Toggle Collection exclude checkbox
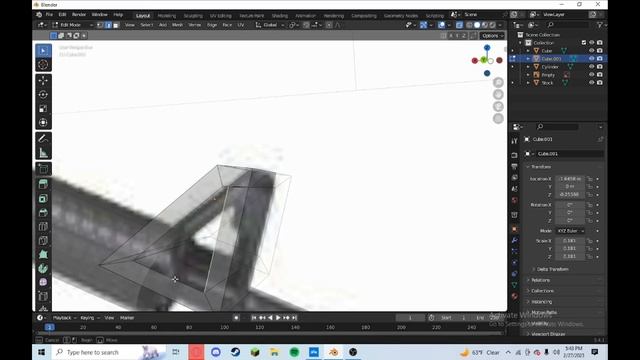This screenshot has height=360, width=640. point(584,42)
